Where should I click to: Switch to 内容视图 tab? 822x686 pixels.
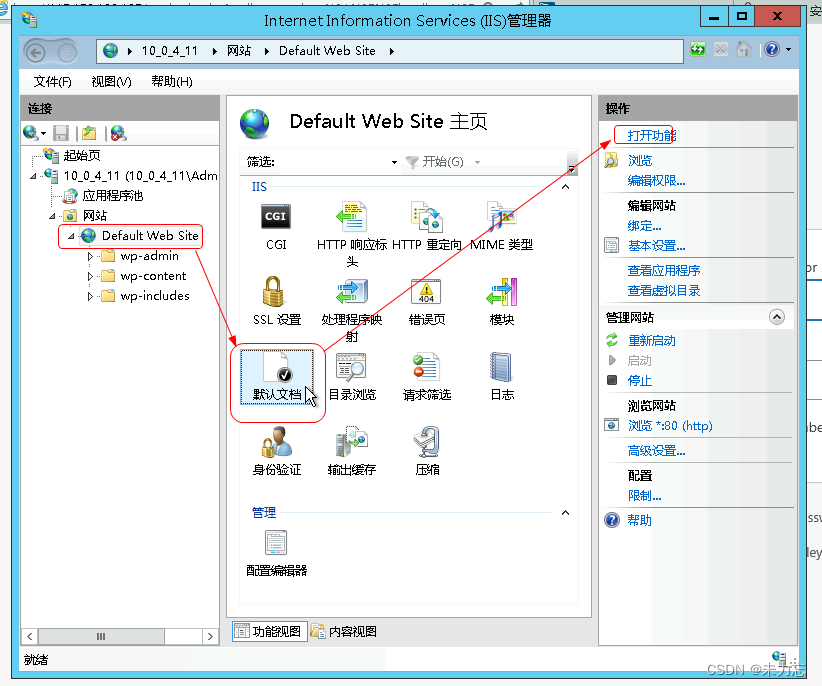point(344,631)
